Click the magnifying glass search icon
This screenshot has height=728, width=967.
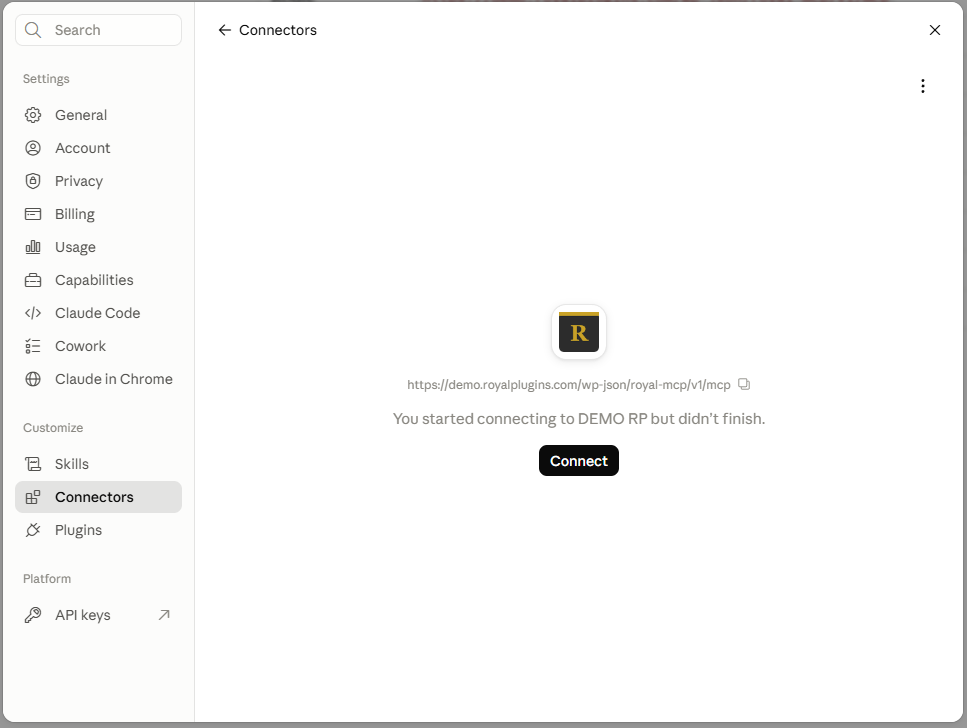click(x=33, y=30)
